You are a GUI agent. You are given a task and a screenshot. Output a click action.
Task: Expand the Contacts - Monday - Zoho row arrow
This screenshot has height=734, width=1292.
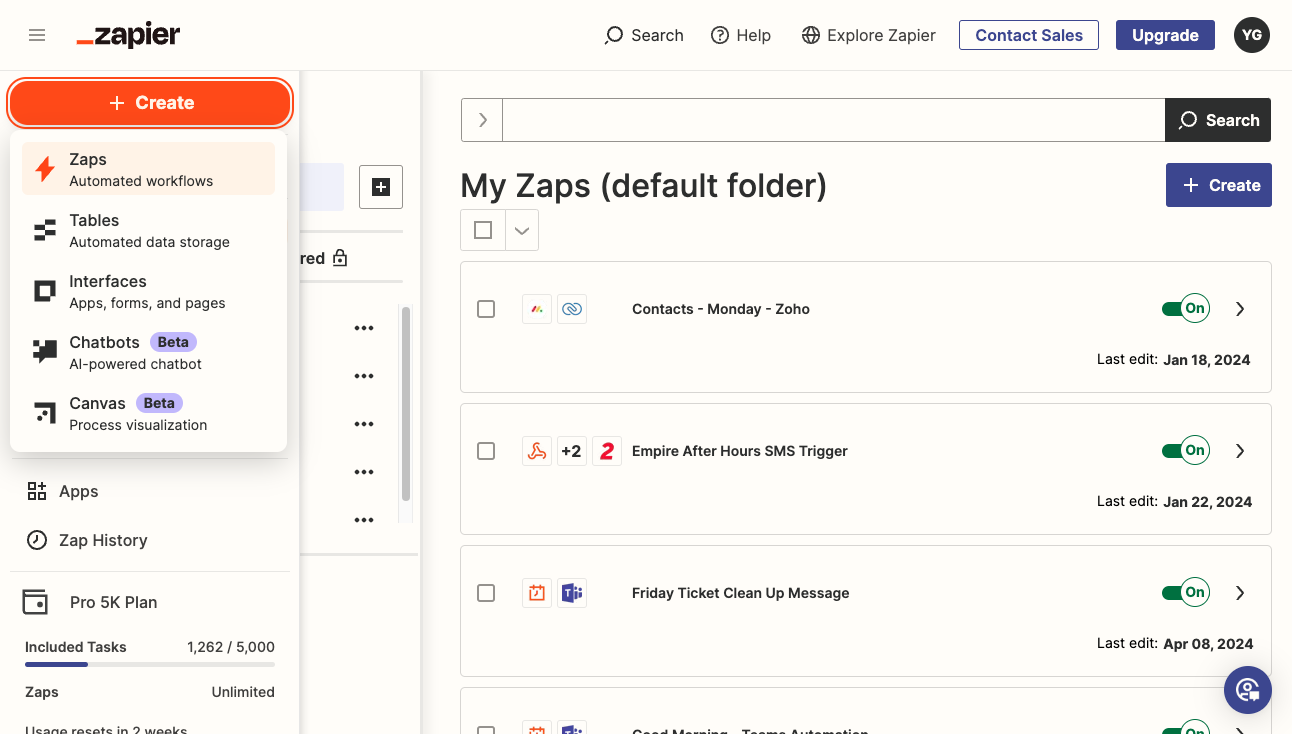pyautogui.click(x=1240, y=309)
